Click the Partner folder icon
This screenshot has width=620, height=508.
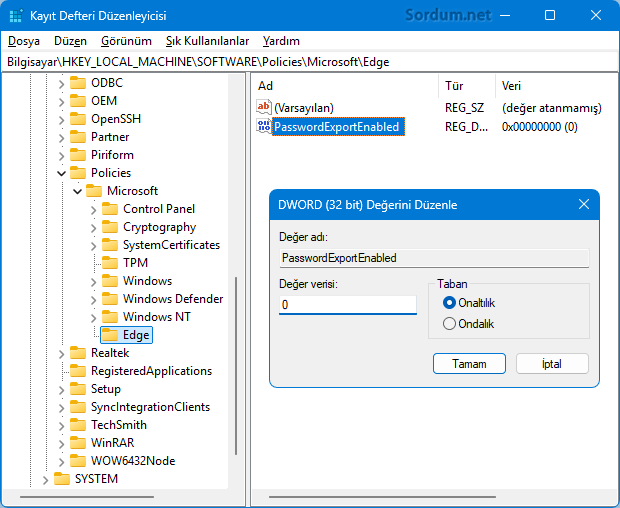coord(78,137)
